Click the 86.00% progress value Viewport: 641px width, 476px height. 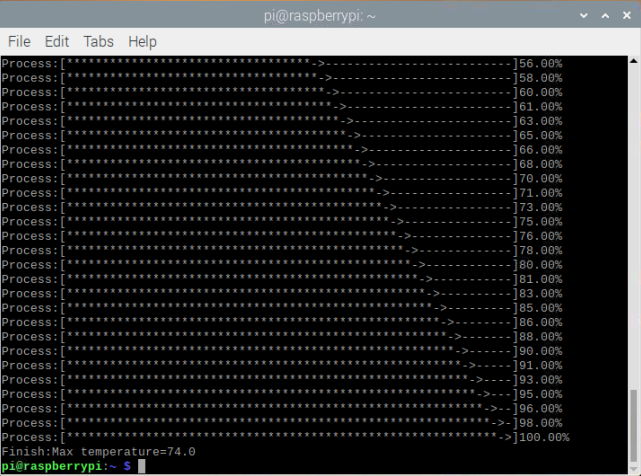click(x=540, y=323)
